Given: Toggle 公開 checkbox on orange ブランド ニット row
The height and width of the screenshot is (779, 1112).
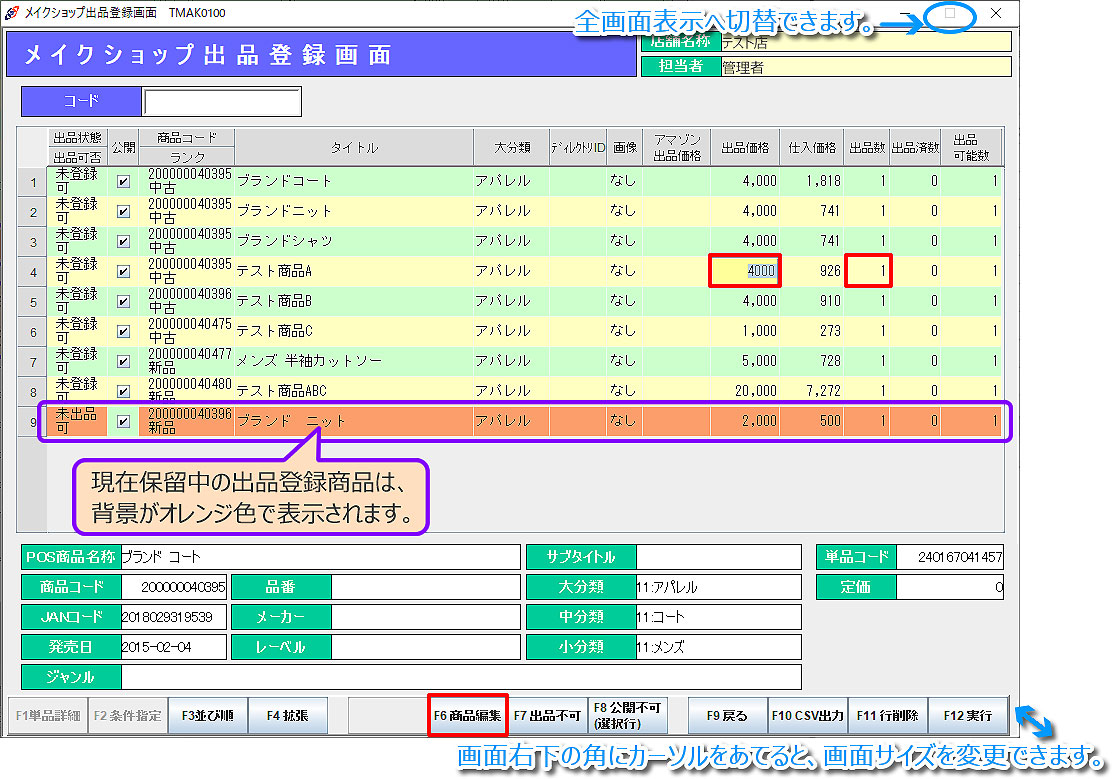Looking at the screenshot, I should coord(123,422).
